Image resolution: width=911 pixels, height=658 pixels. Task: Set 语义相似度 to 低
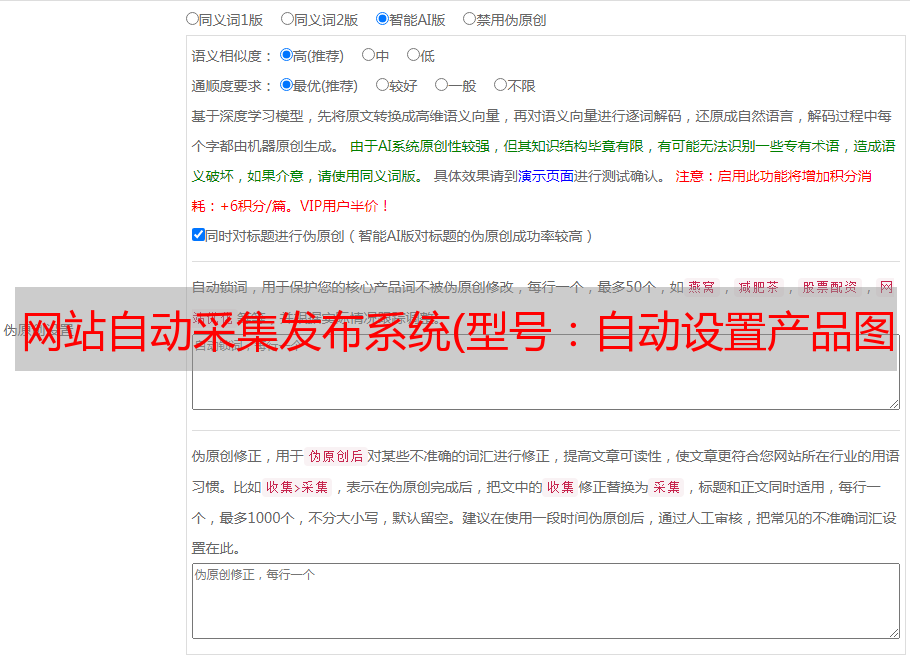click(x=413, y=55)
